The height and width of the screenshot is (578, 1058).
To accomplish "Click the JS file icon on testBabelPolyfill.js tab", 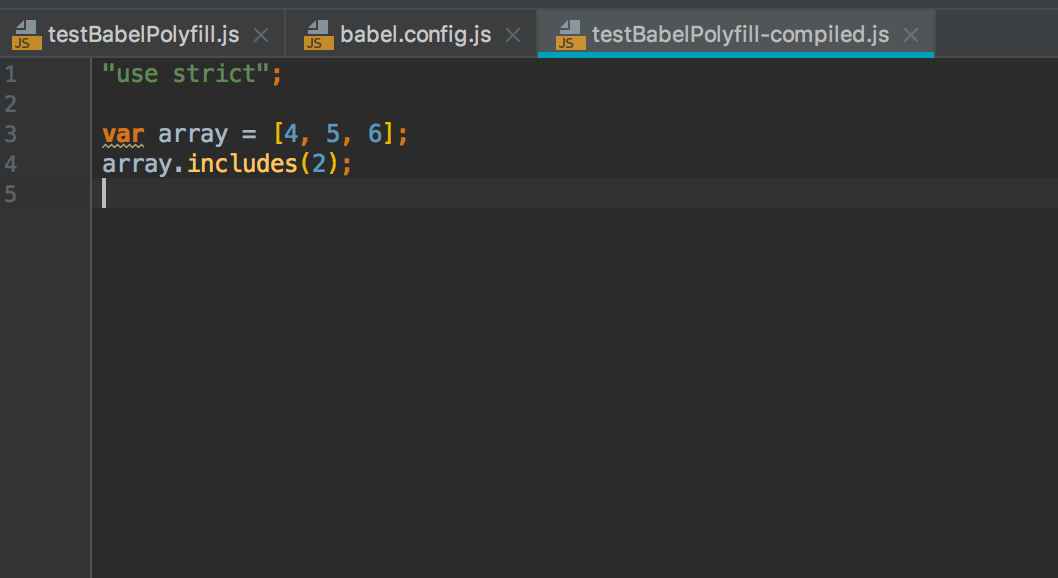I will point(26,35).
